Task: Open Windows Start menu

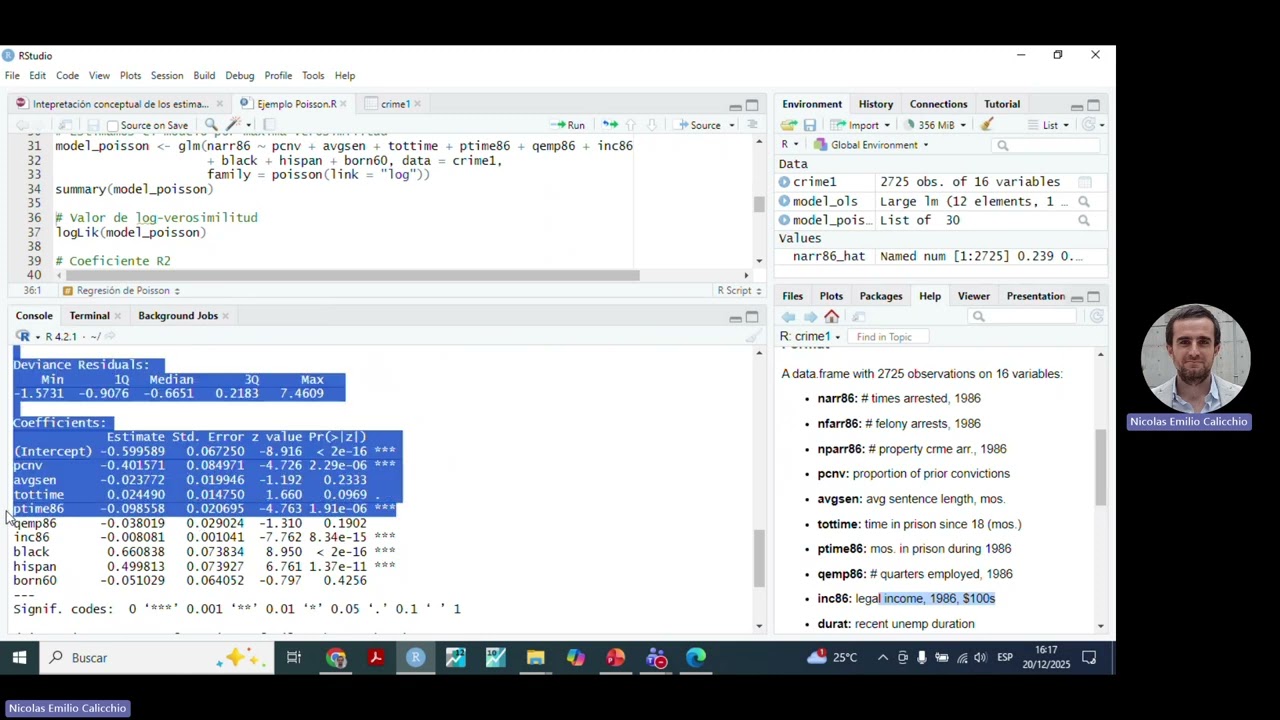Action: (x=19, y=658)
